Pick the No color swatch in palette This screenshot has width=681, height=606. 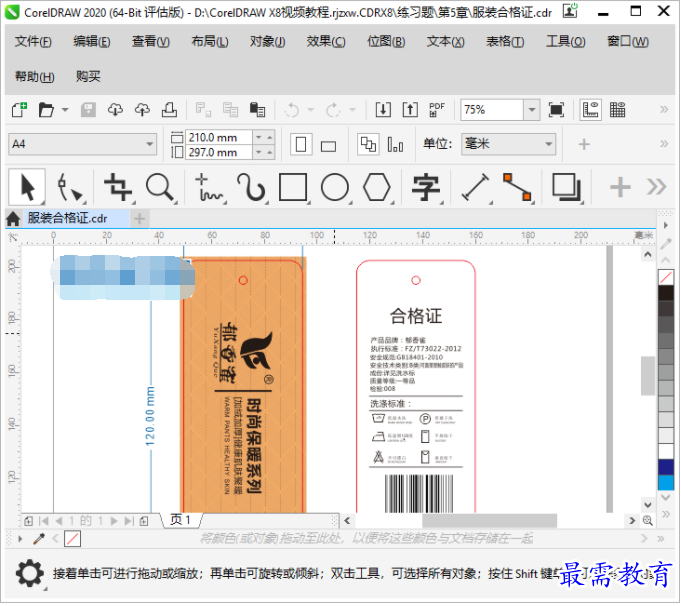coord(665,277)
